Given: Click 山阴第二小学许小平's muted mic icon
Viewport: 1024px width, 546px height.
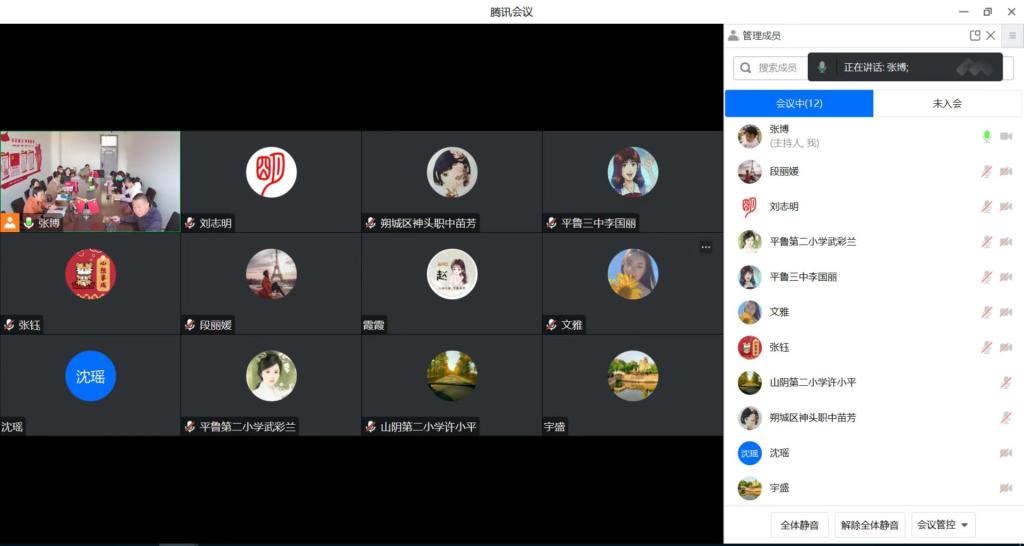Looking at the screenshot, I should click(x=1006, y=383).
